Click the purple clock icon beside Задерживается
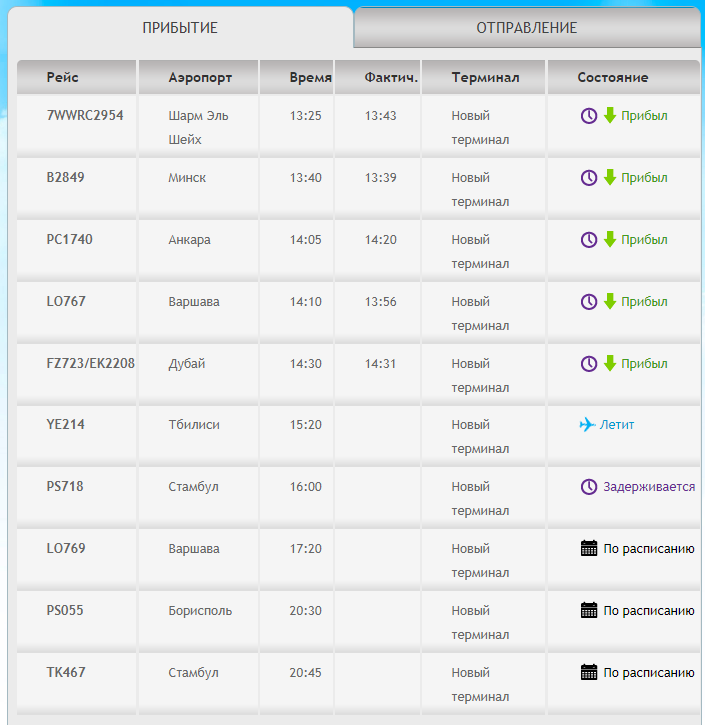705x725 pixels. 589,486
